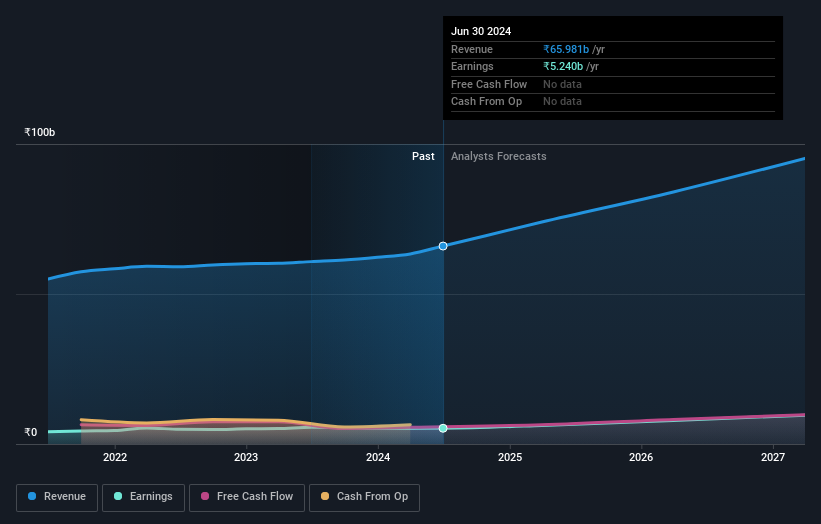Click the Jun 30 2024 tooltip date
Image resolution: width=821 pixels, height=524 pixels.
(481, 31)
